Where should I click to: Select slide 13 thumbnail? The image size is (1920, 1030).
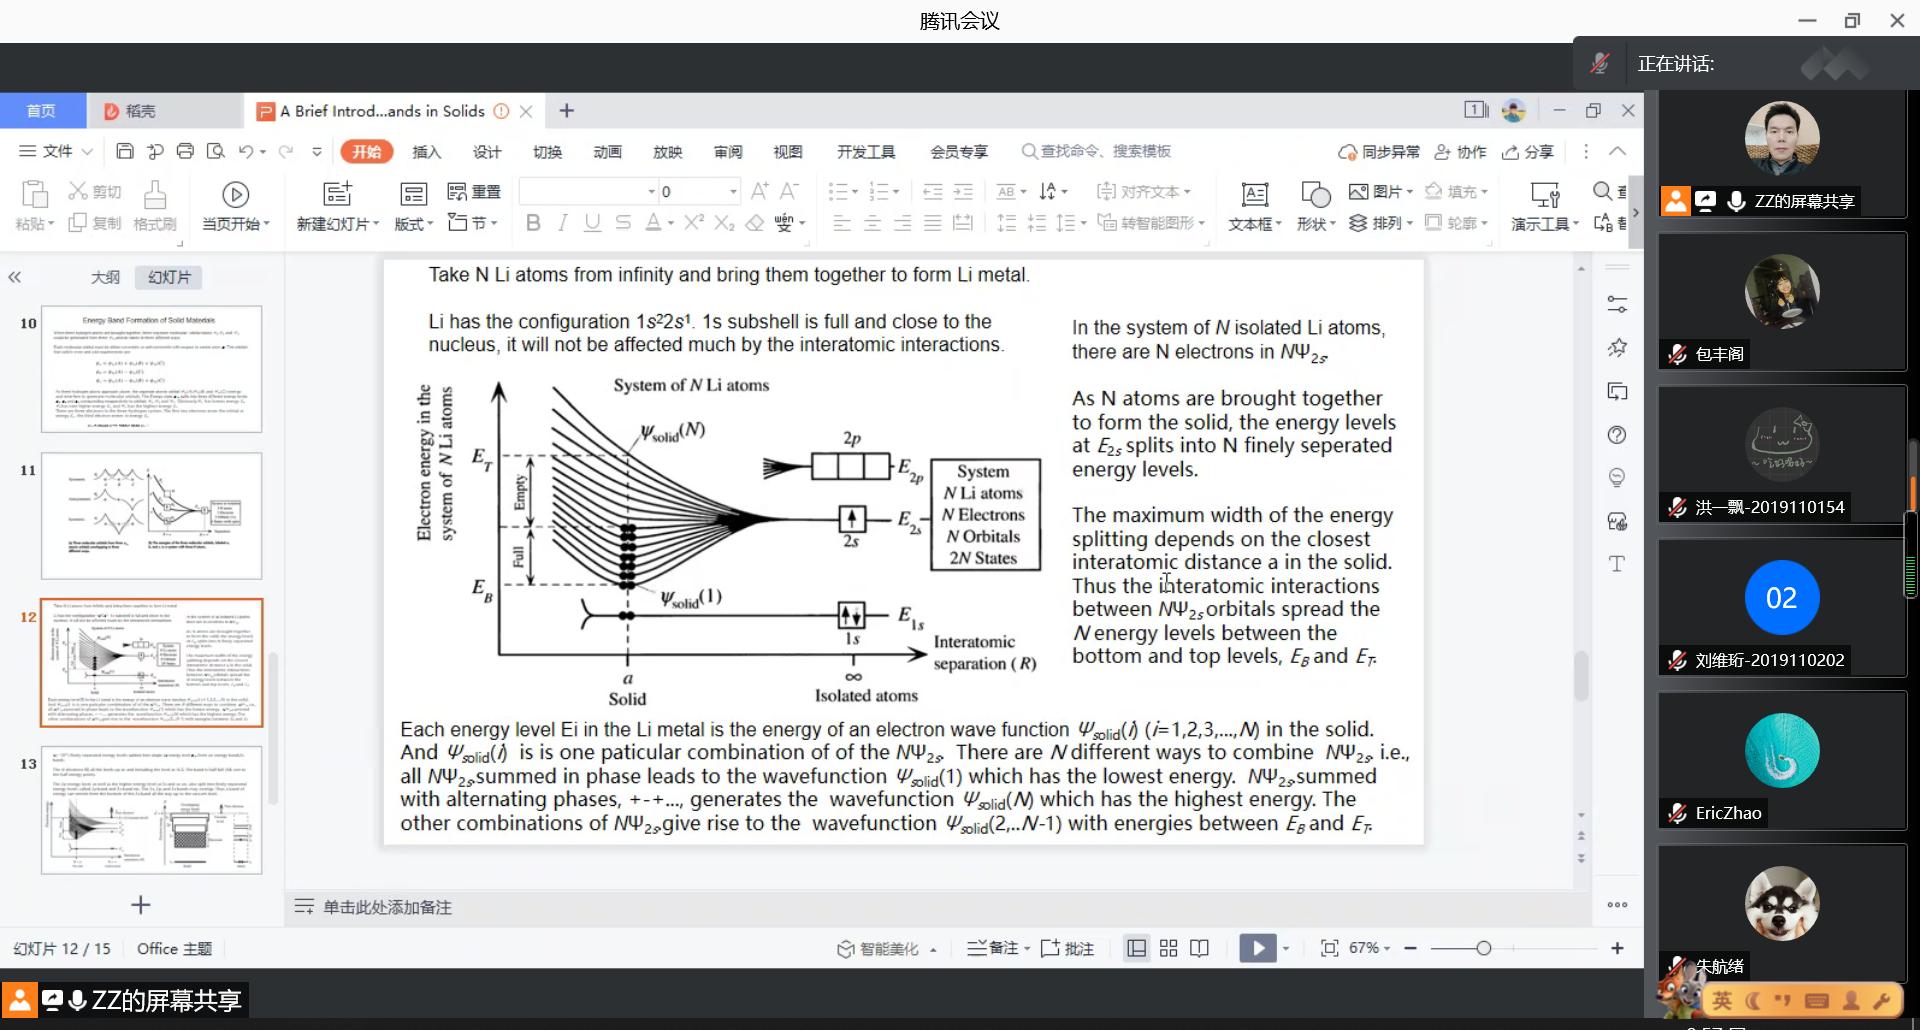pos(151,810)
